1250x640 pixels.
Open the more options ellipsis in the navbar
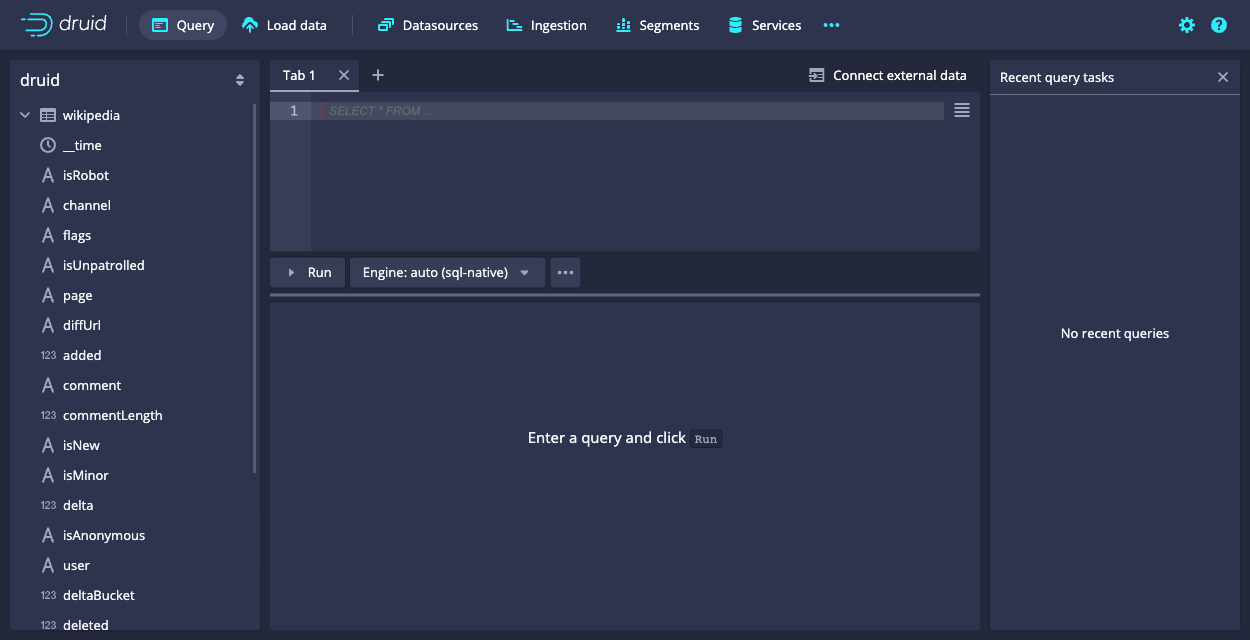pos(831,25)
